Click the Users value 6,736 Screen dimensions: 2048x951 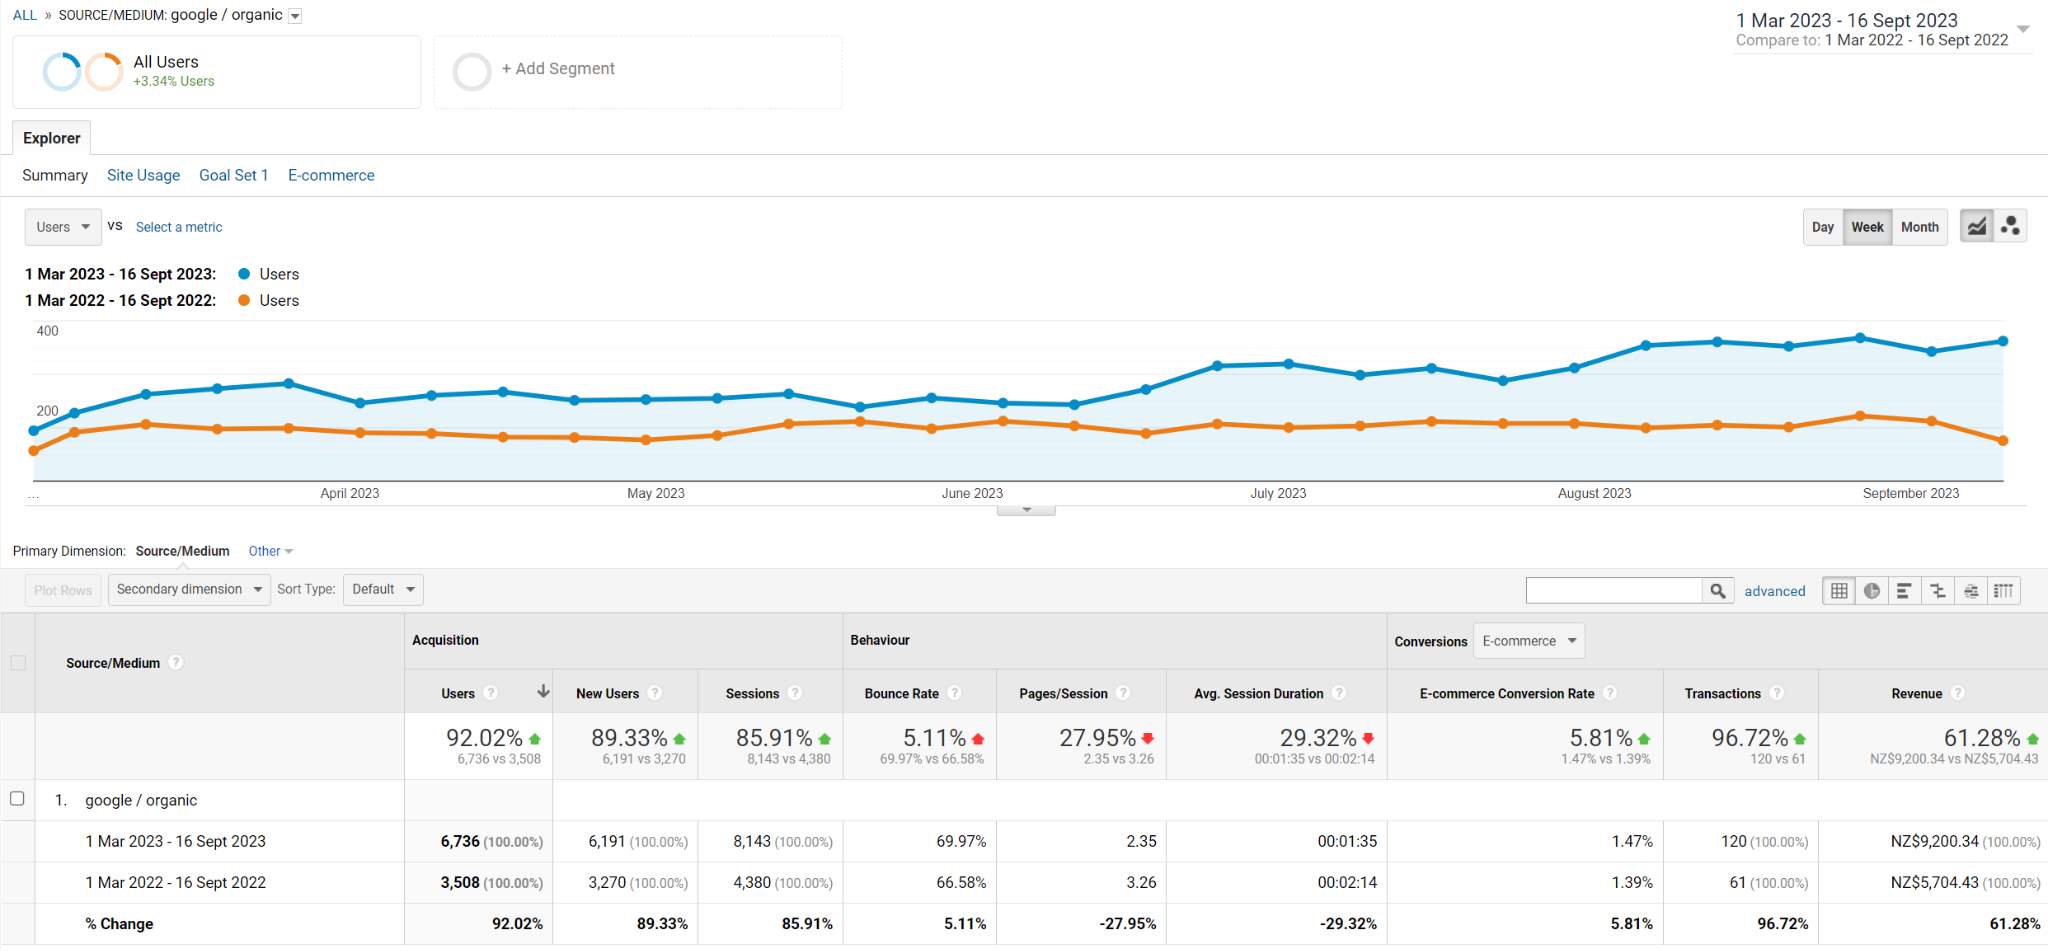460,841
